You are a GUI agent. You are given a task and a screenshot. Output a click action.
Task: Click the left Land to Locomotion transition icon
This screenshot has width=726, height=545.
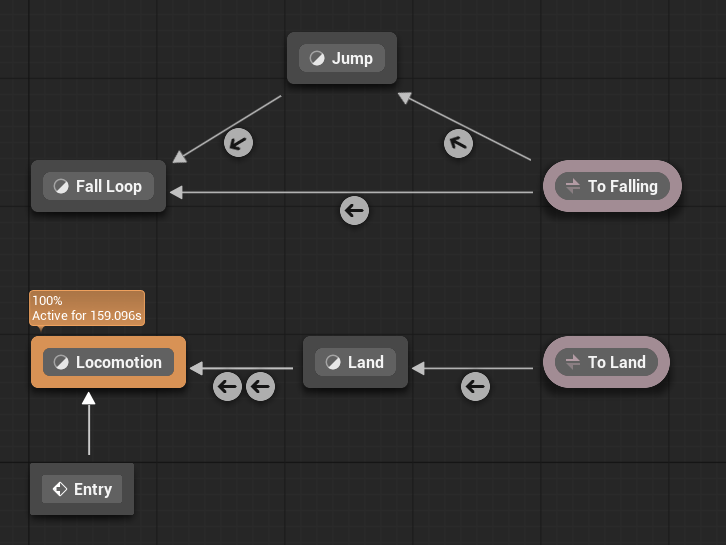click(228, 386)
